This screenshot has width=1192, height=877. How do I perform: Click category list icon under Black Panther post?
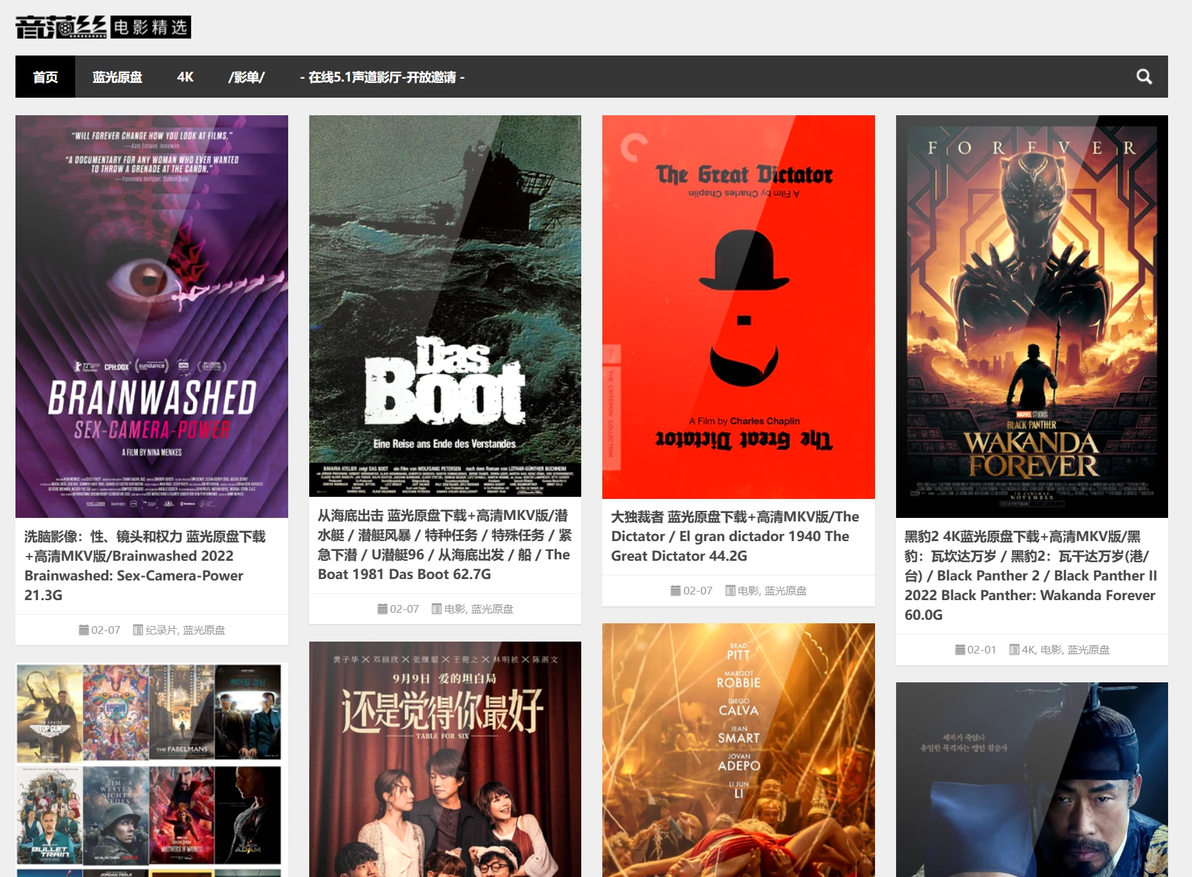1013,650
